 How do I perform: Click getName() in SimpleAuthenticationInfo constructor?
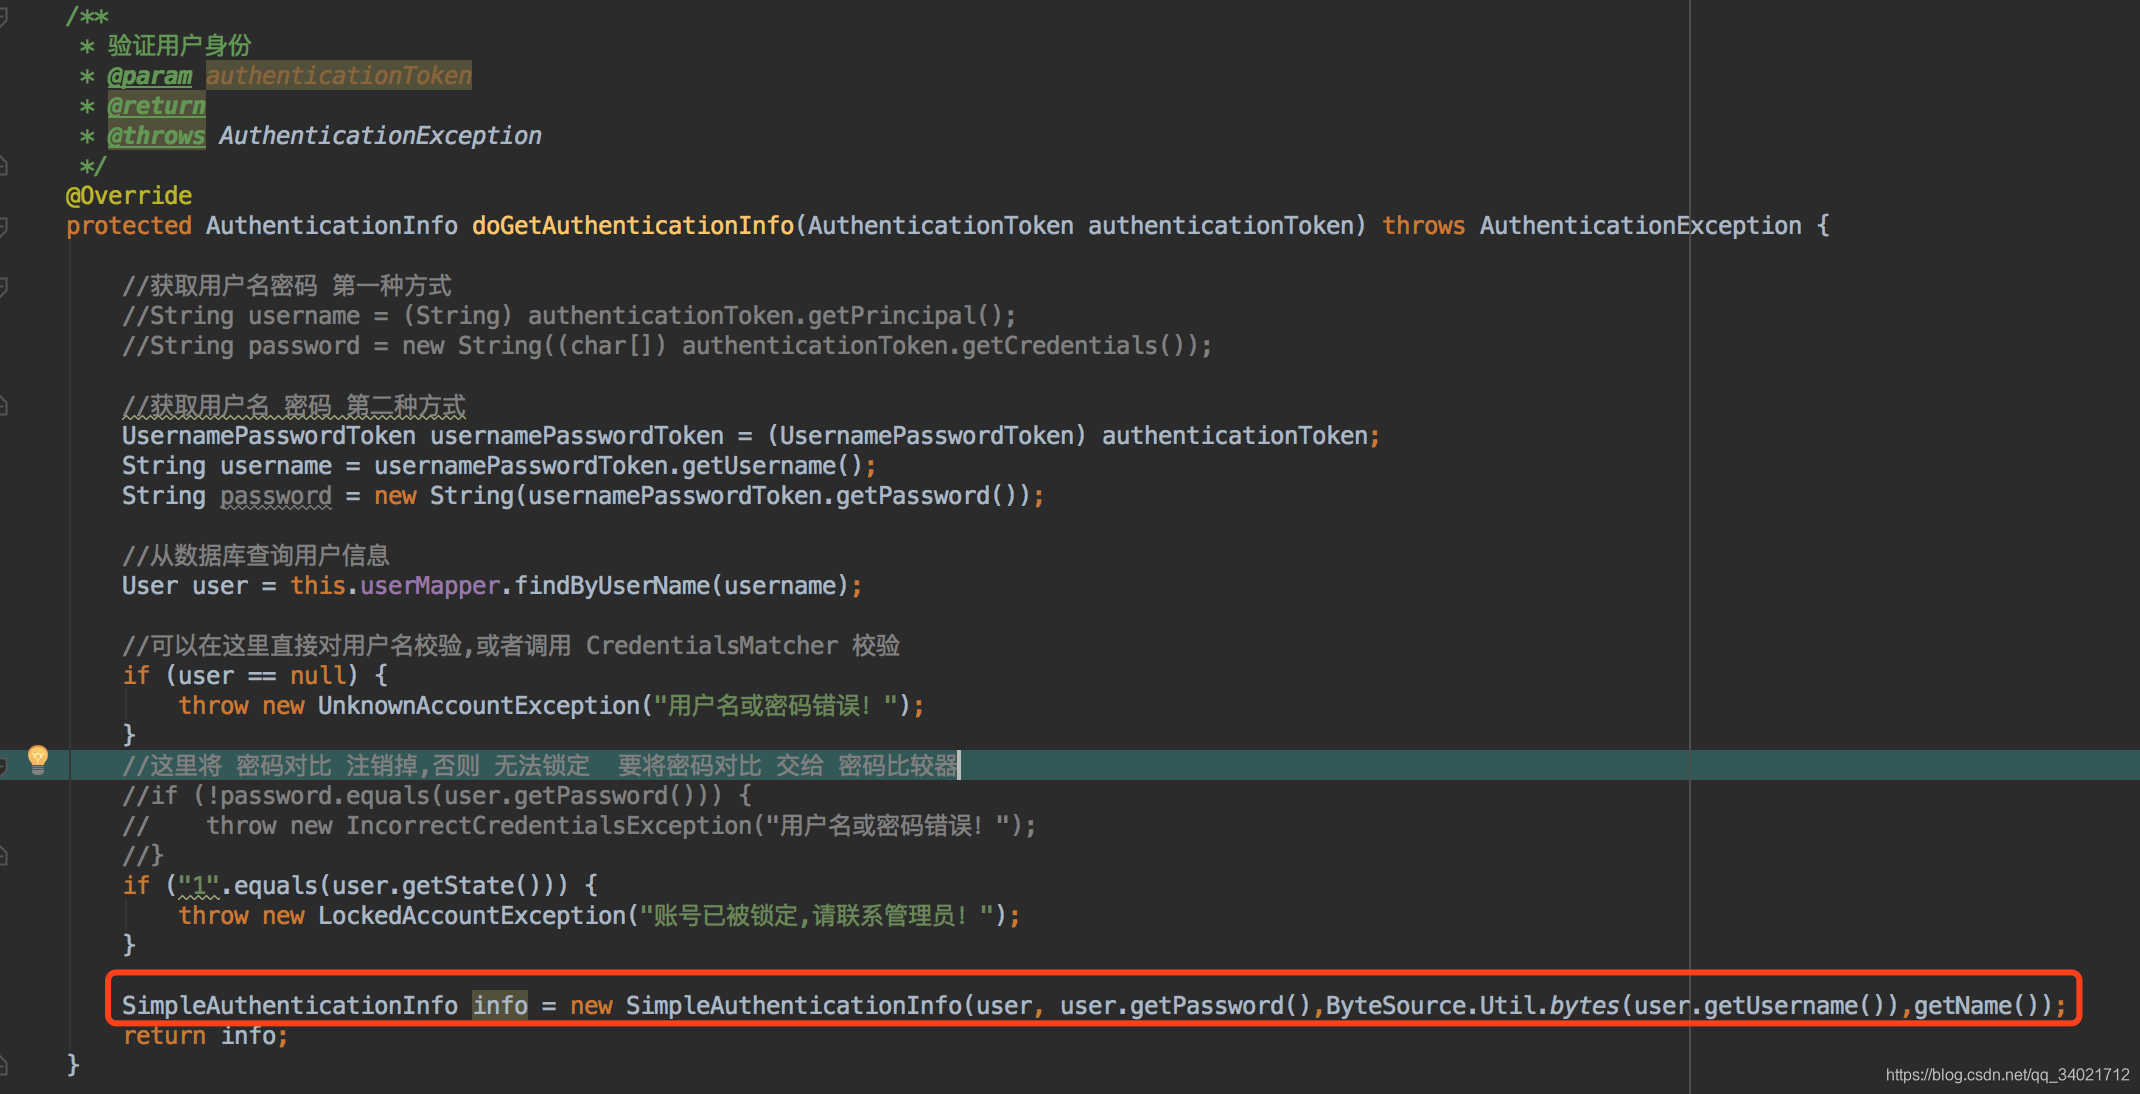click(x=1977, y=1006)
